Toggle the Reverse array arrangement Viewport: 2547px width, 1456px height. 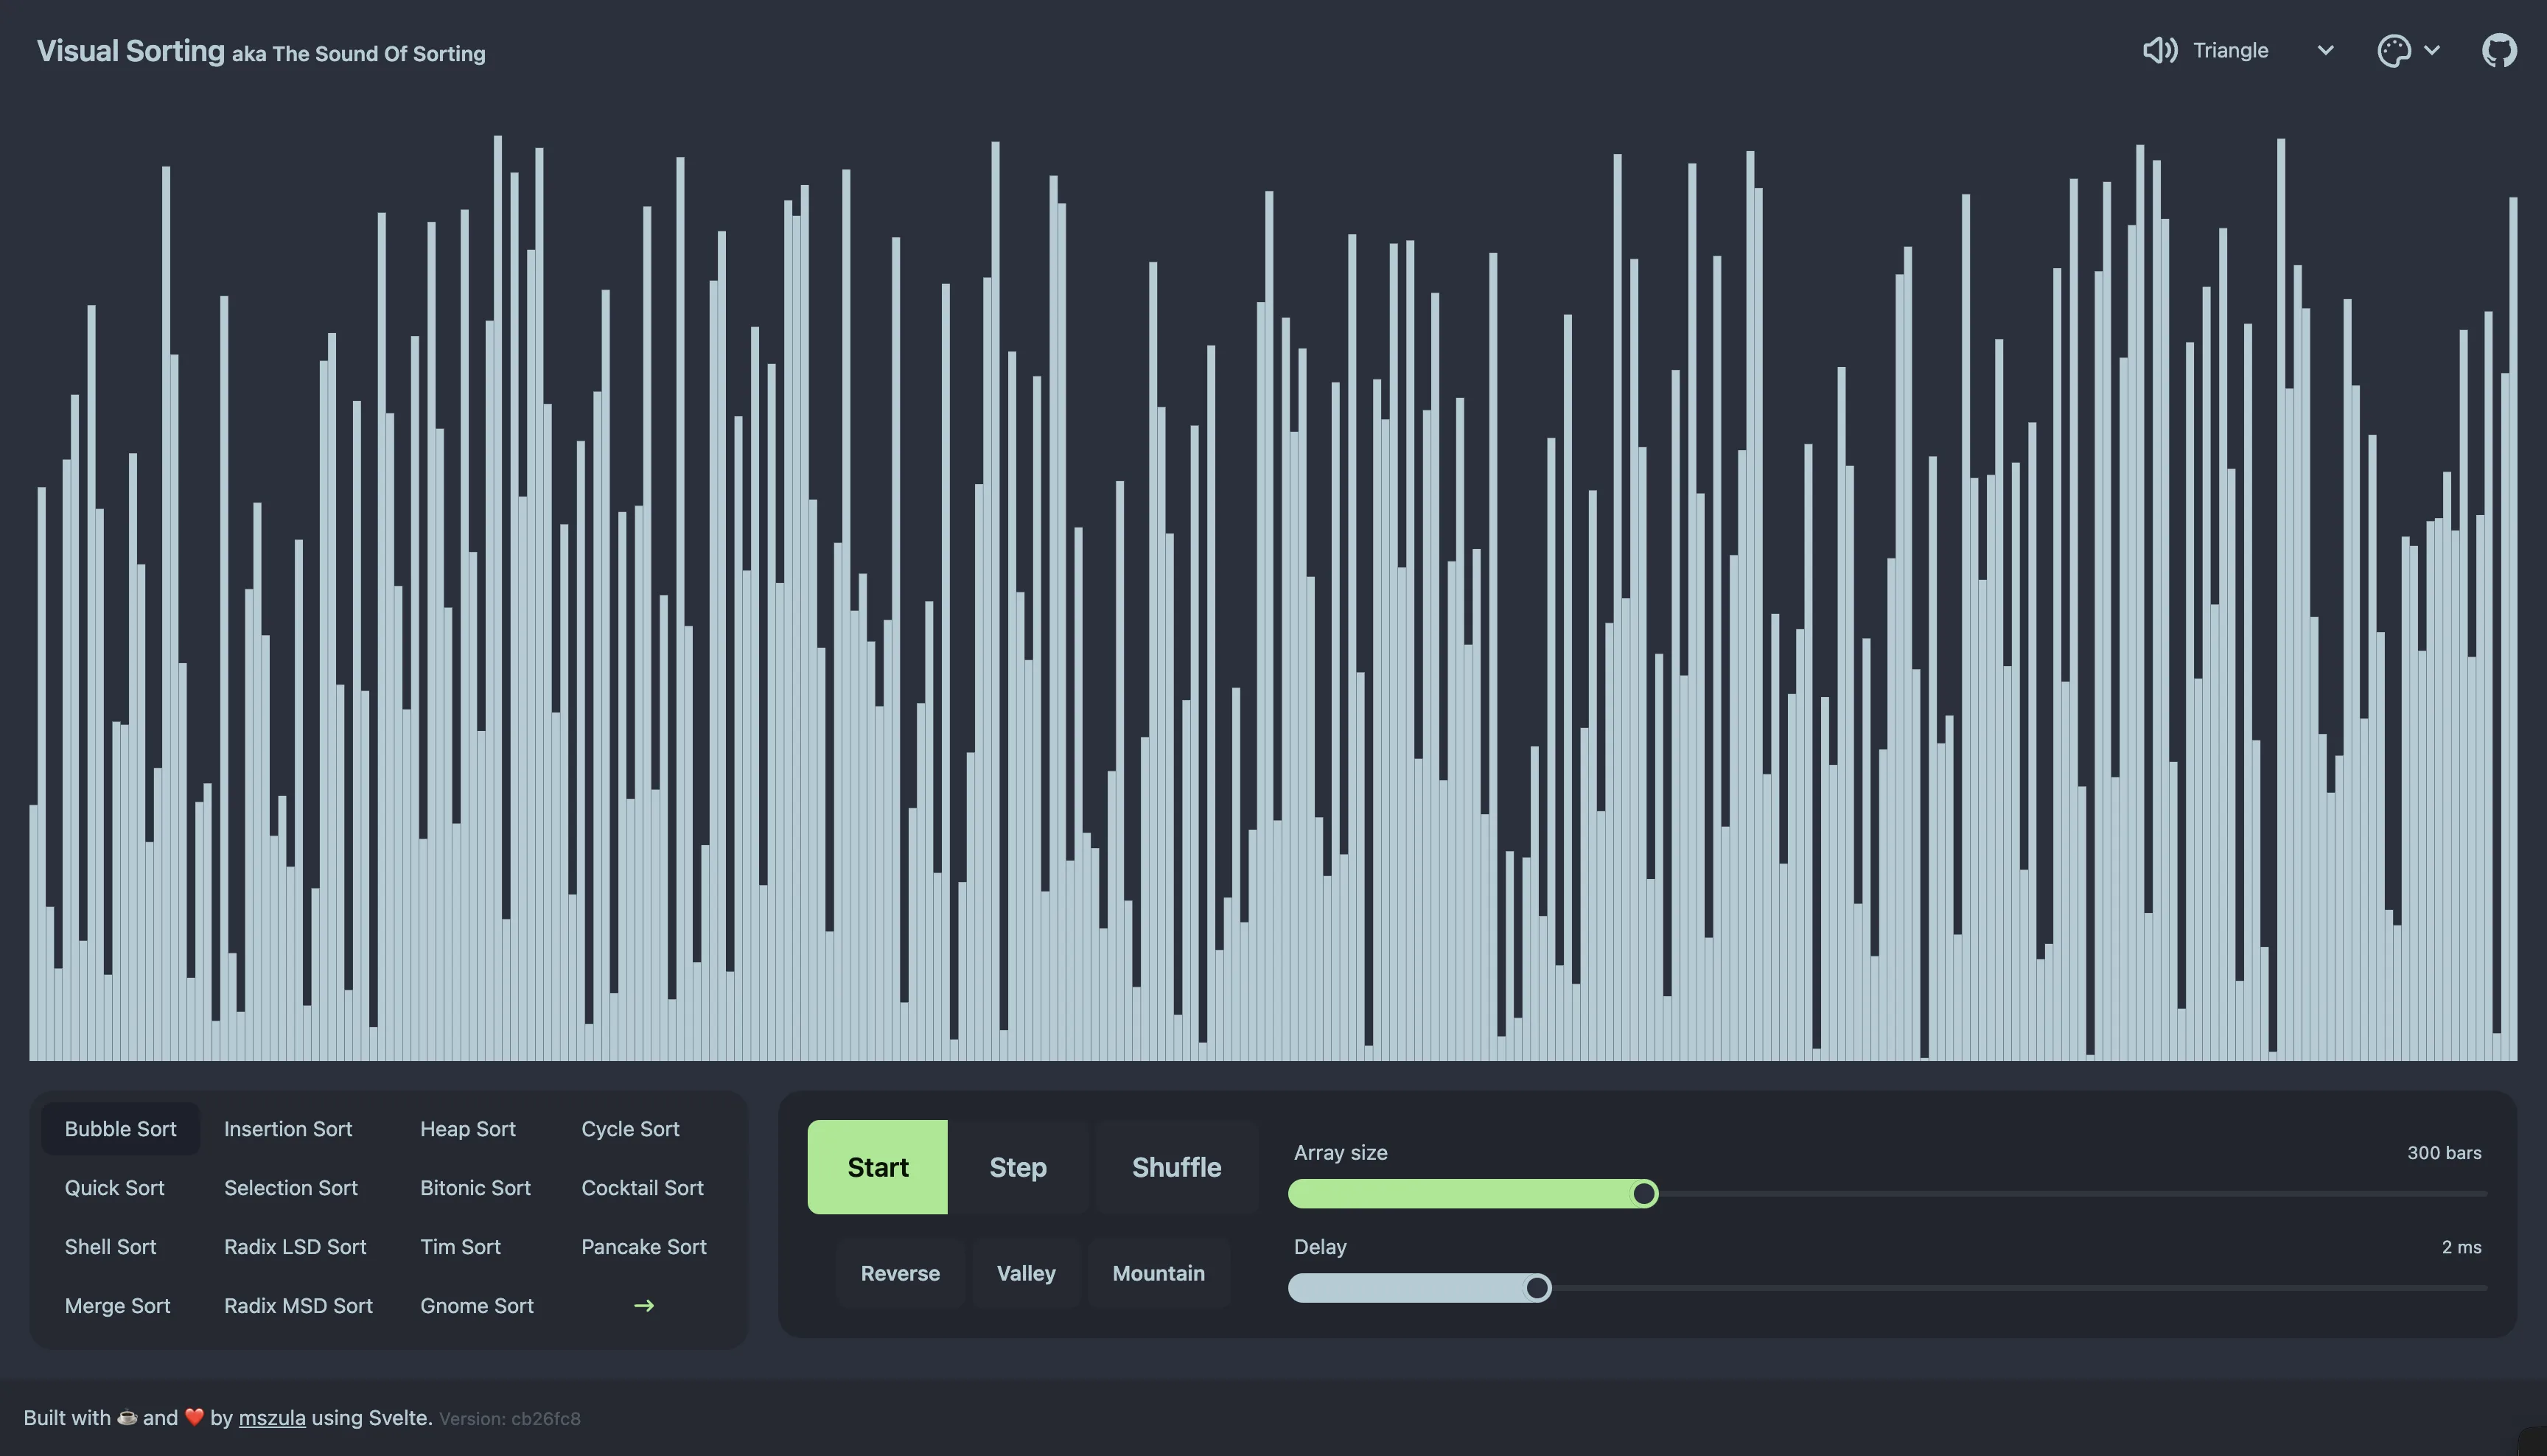pos(899,1273)
